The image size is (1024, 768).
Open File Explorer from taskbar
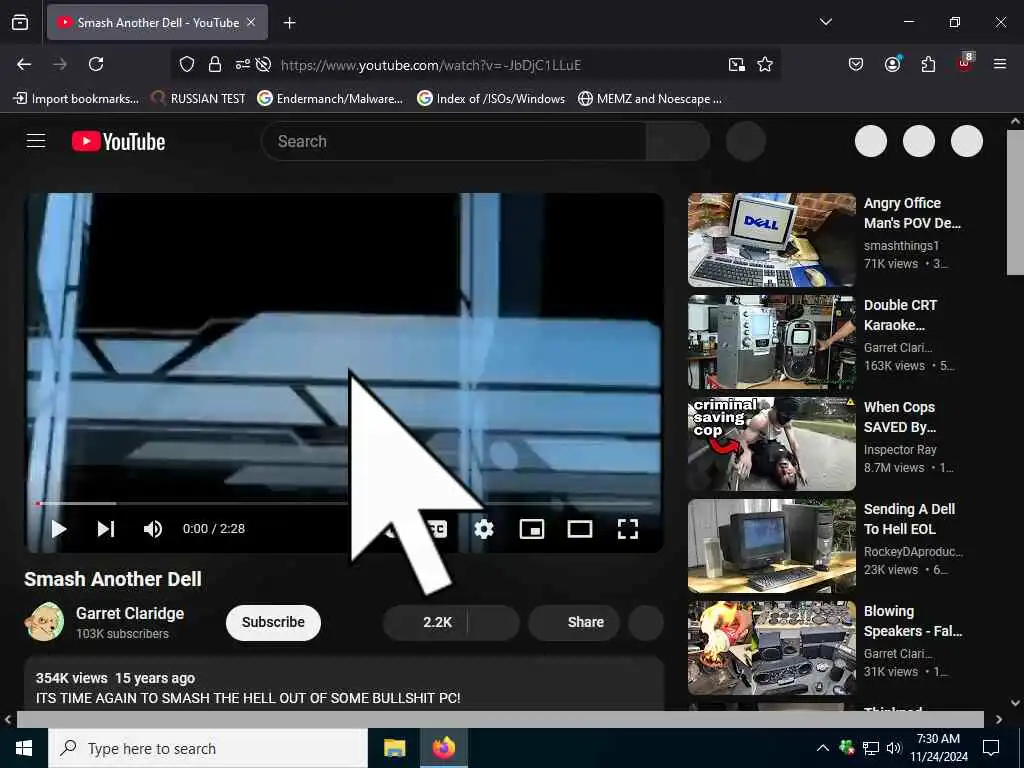(394, 748)
